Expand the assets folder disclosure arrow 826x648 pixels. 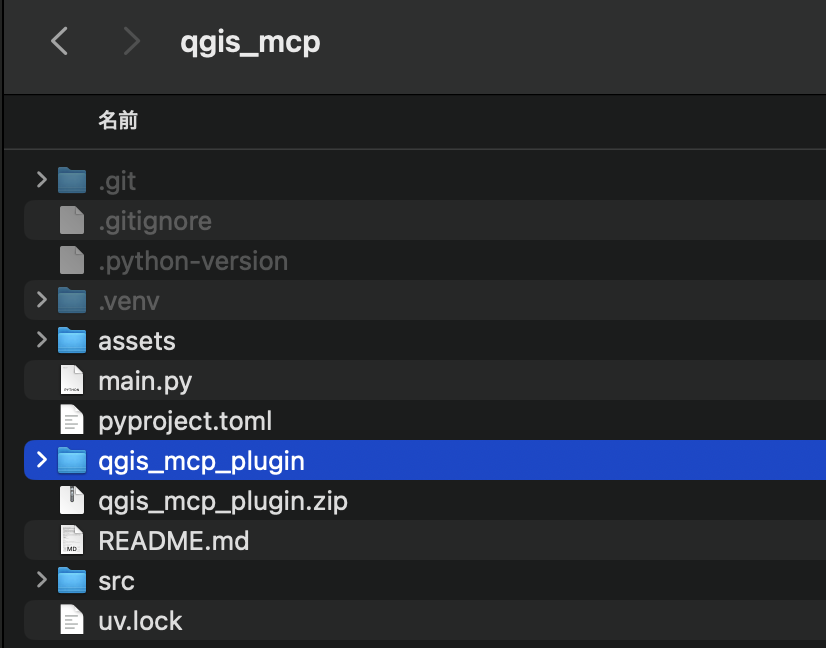[41, 341]
